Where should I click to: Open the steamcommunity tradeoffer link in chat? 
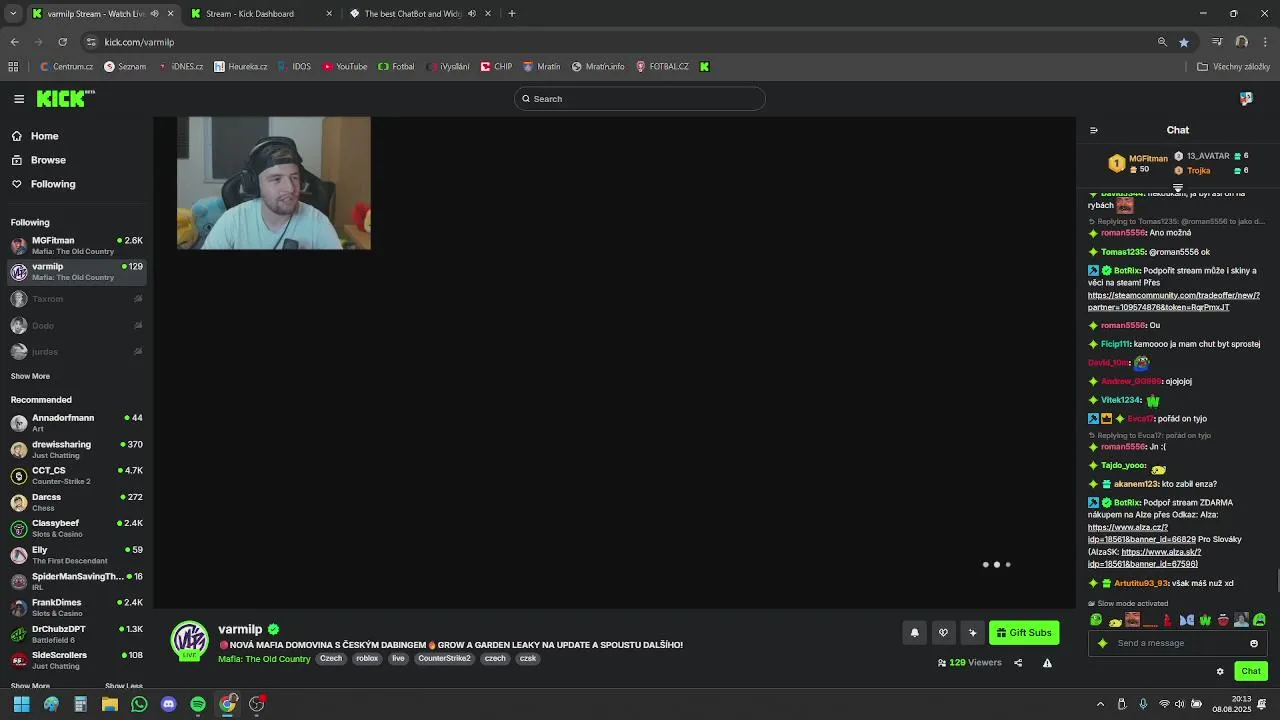(1173, 301)
